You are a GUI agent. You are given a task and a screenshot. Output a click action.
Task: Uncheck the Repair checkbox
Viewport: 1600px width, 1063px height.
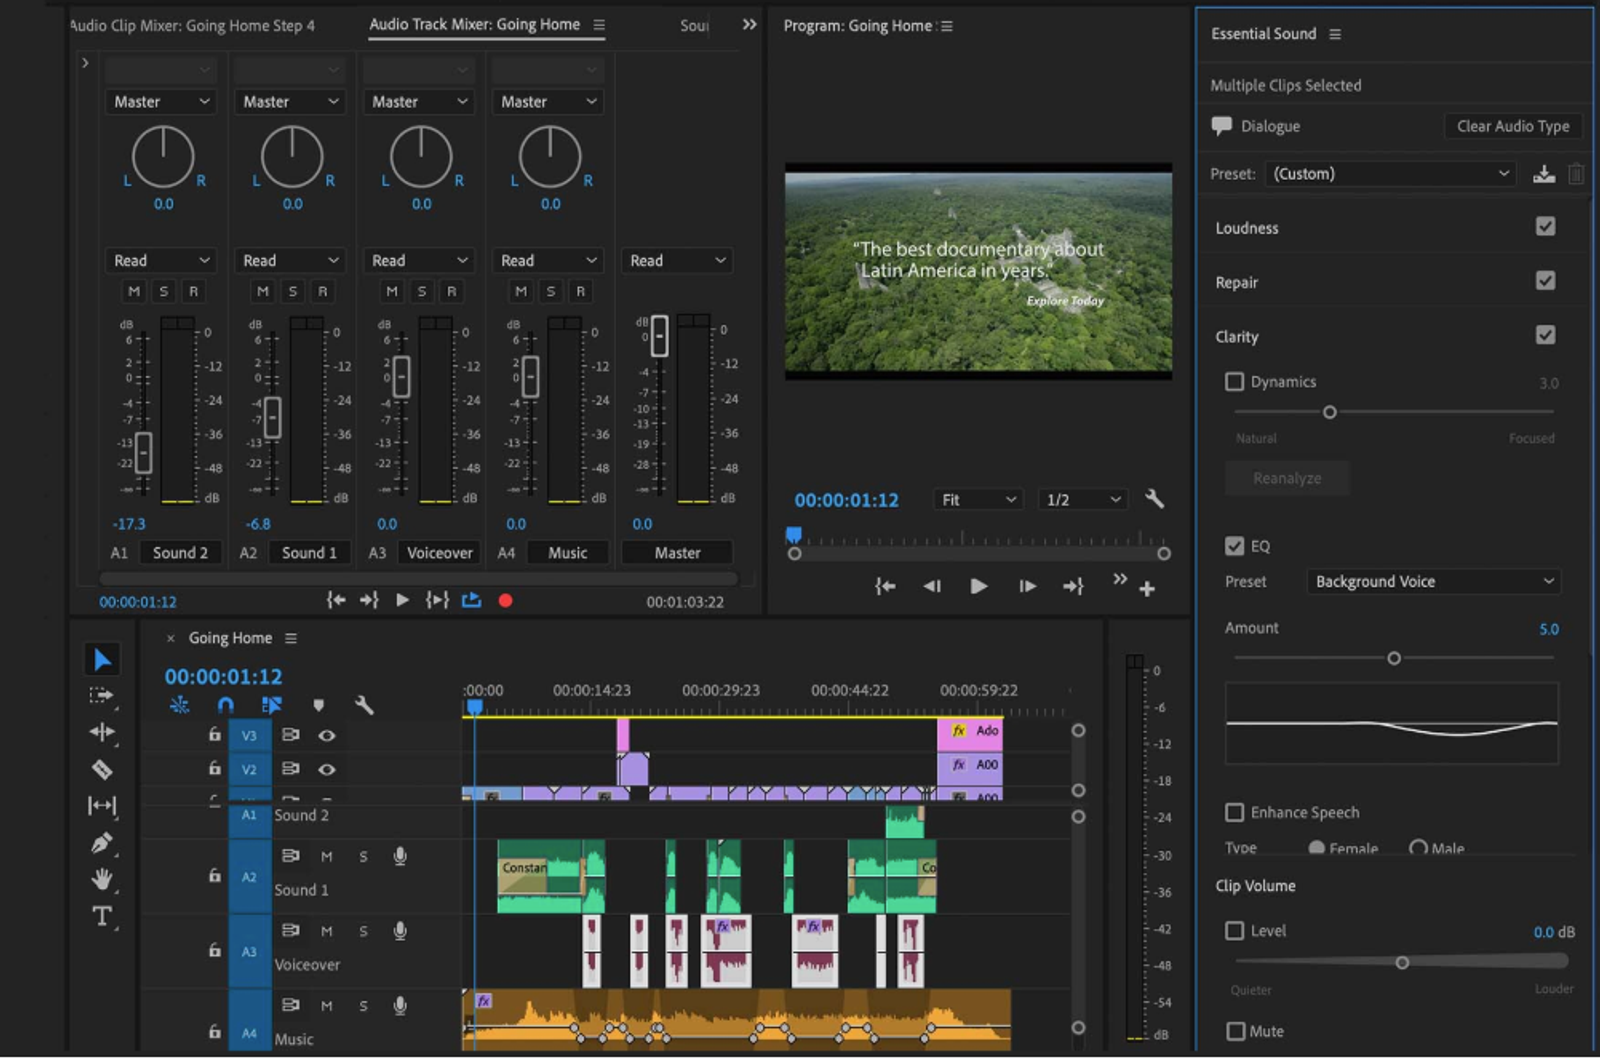pos(1545,281)
